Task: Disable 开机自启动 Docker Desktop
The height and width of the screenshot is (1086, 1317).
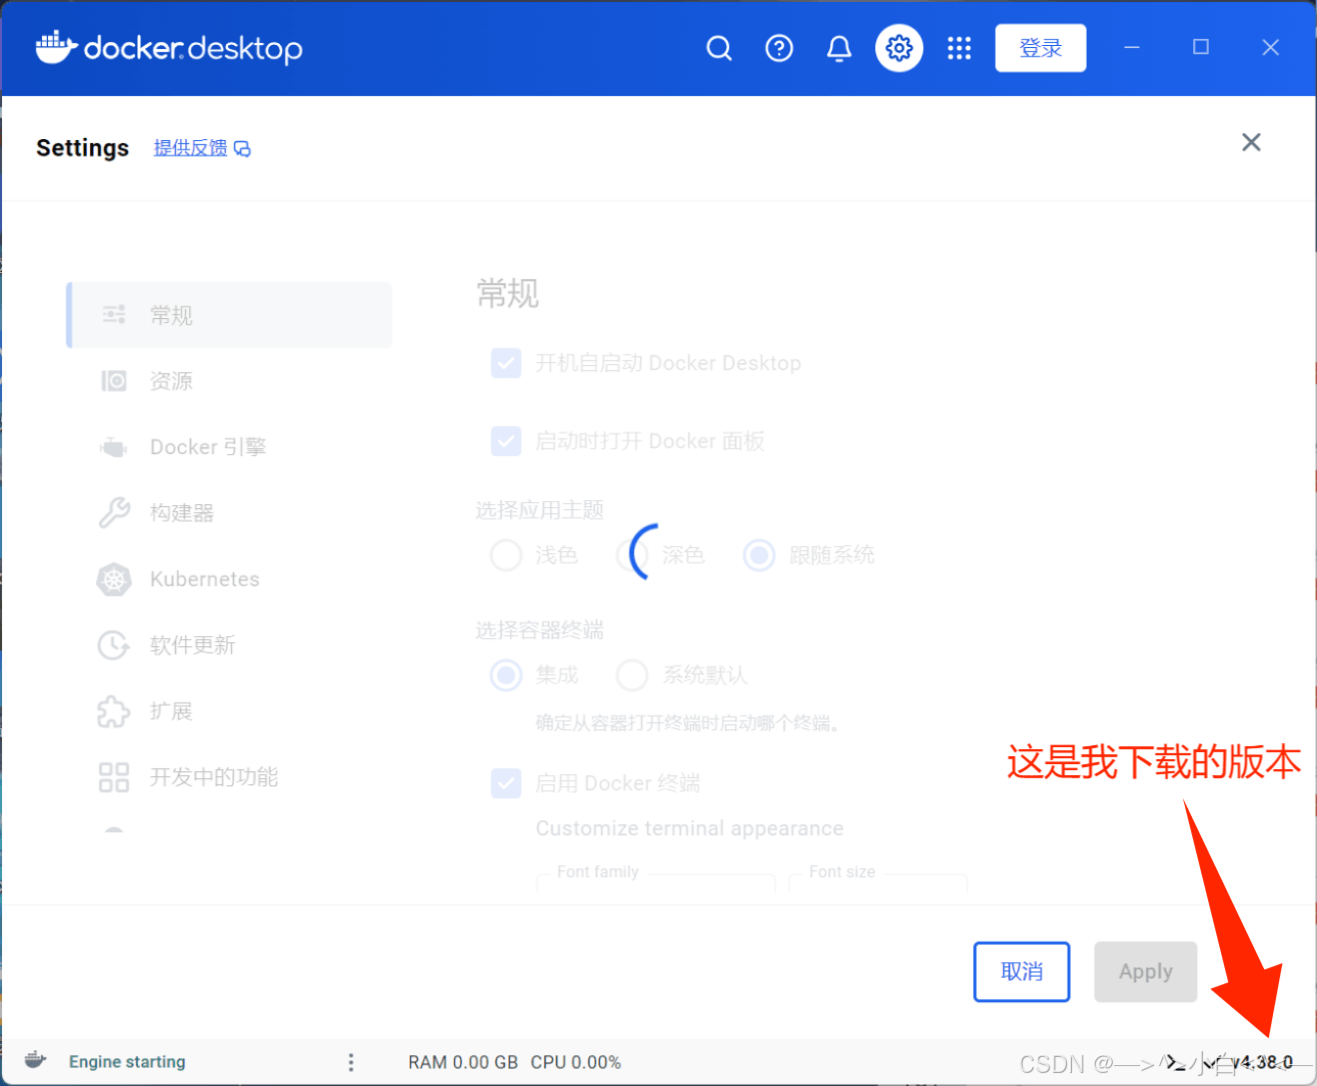Action: click(506, 362)
